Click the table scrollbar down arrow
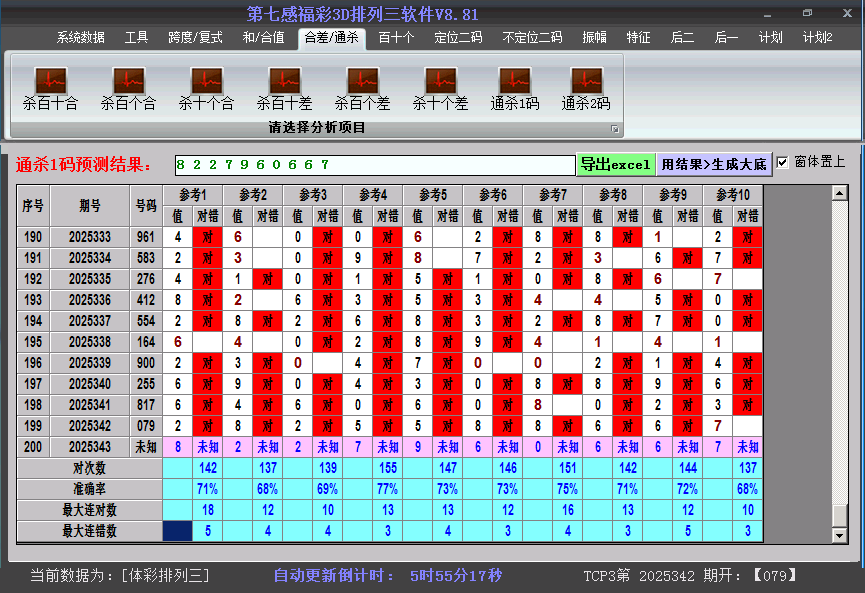Image resolution: width=865 pixels, height=593 pixels. coord(840,535)
